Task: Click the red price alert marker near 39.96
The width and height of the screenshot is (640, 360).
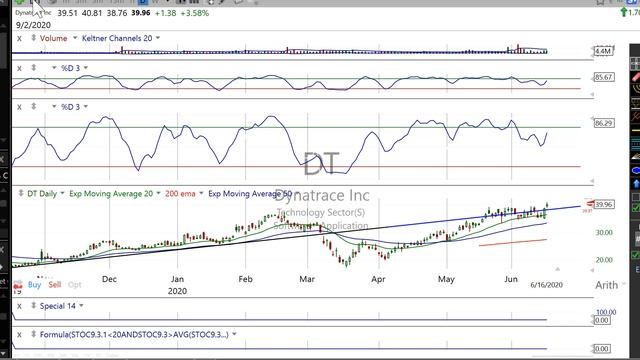Action: pyautogui.click(x=589, y=204)
